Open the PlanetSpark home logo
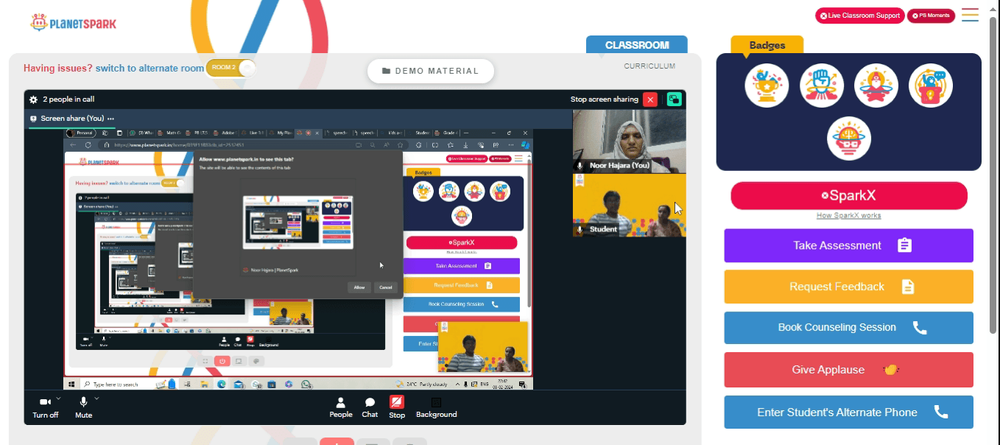Screen dimensions: 1000x445 click(73, 23)
